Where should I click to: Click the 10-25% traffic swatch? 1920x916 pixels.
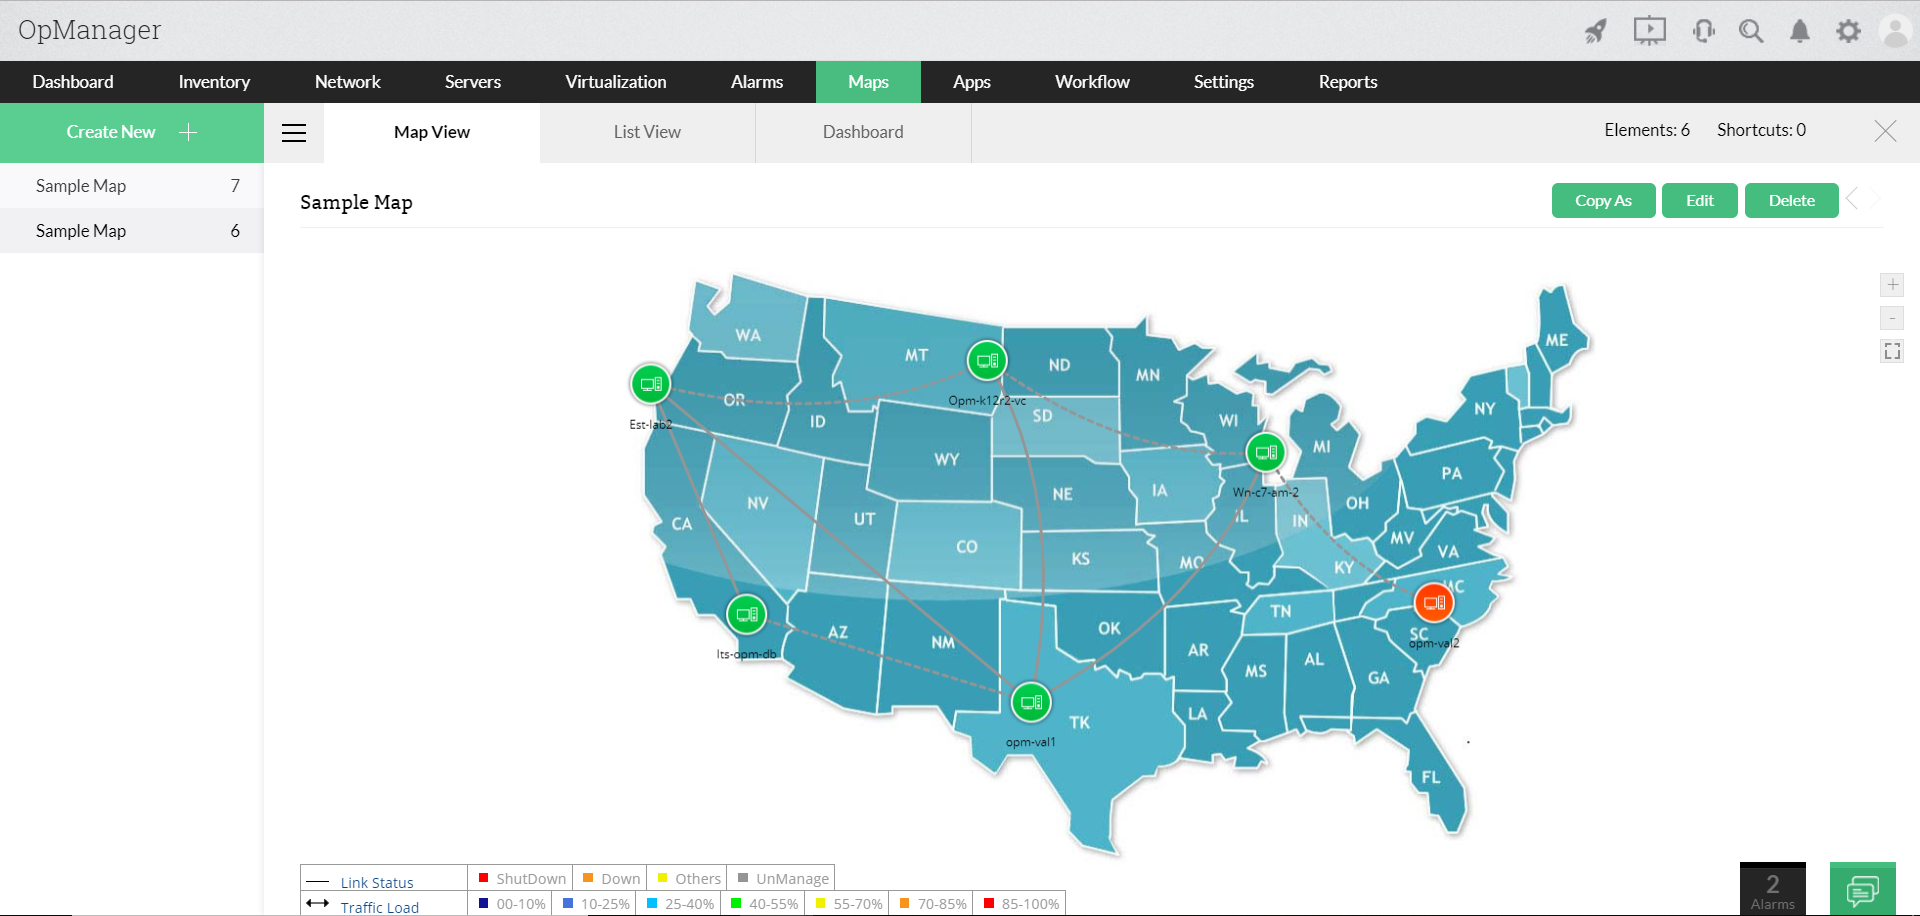tap(568, 903)
